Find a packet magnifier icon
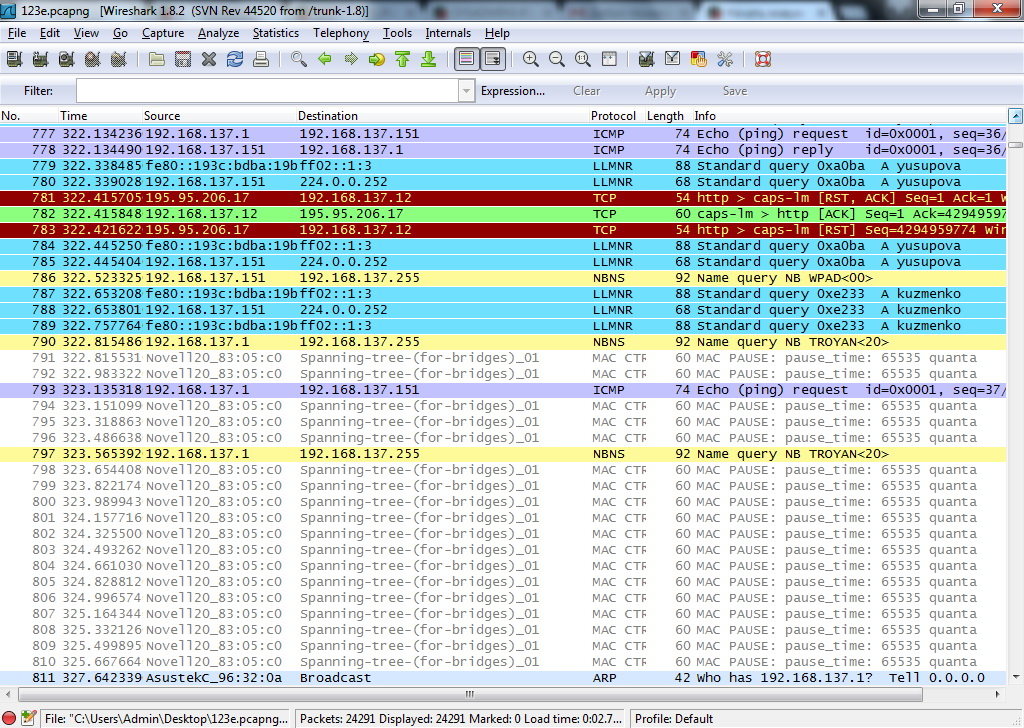Screen dimensions: 1024x728 (x=299, y=59)
